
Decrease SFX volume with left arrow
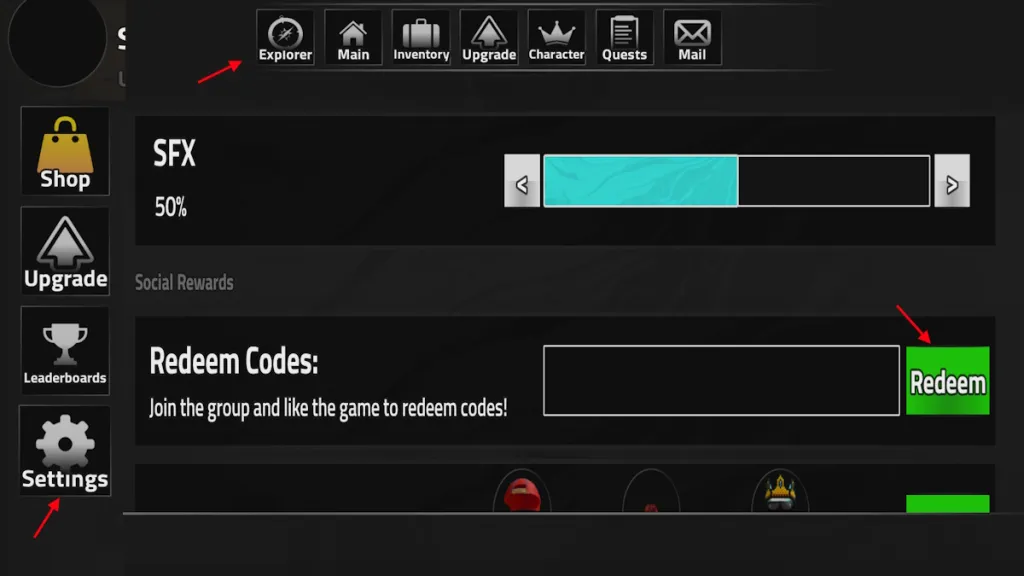point(522,181)
